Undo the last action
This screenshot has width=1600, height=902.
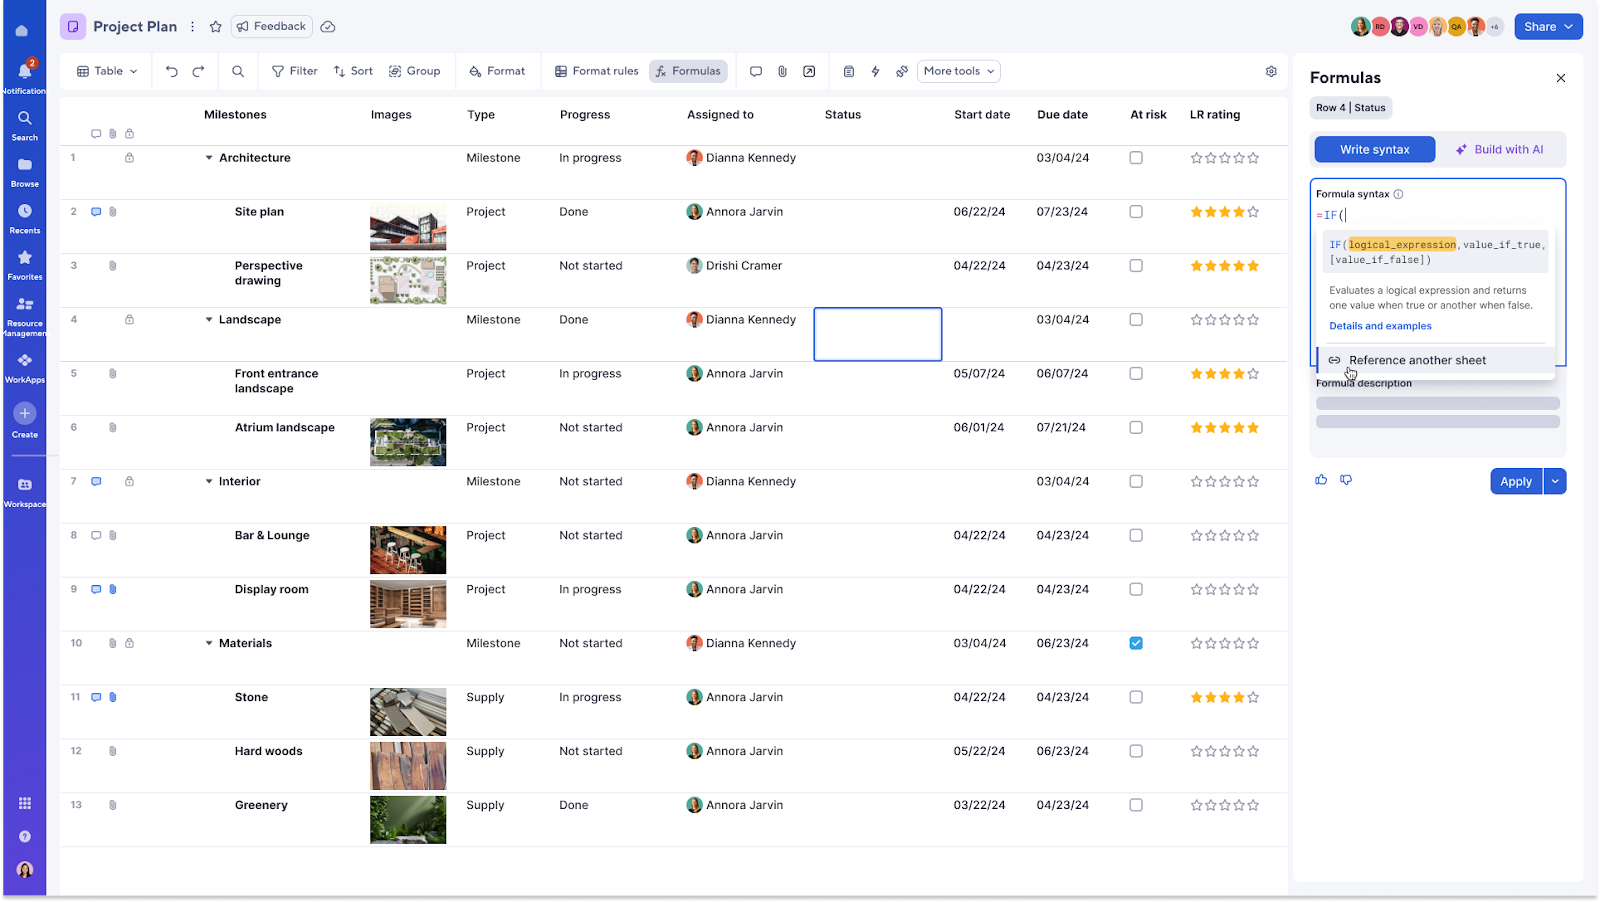coord(172,71)
